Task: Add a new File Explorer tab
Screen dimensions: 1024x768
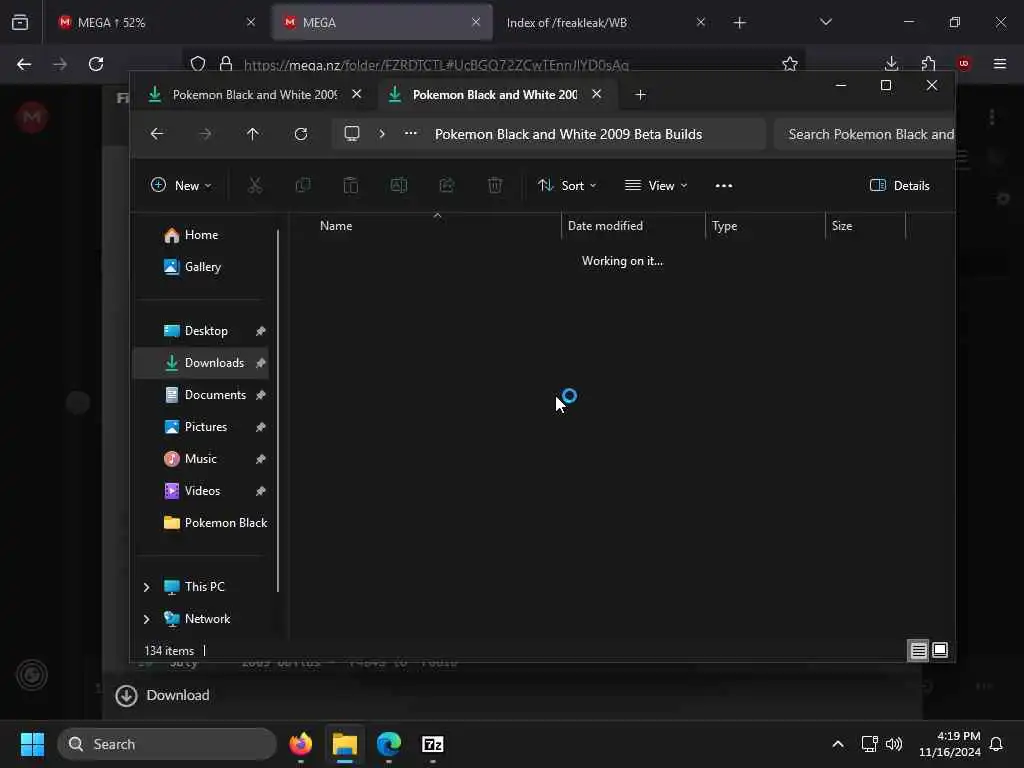Action: pos(641,95)
